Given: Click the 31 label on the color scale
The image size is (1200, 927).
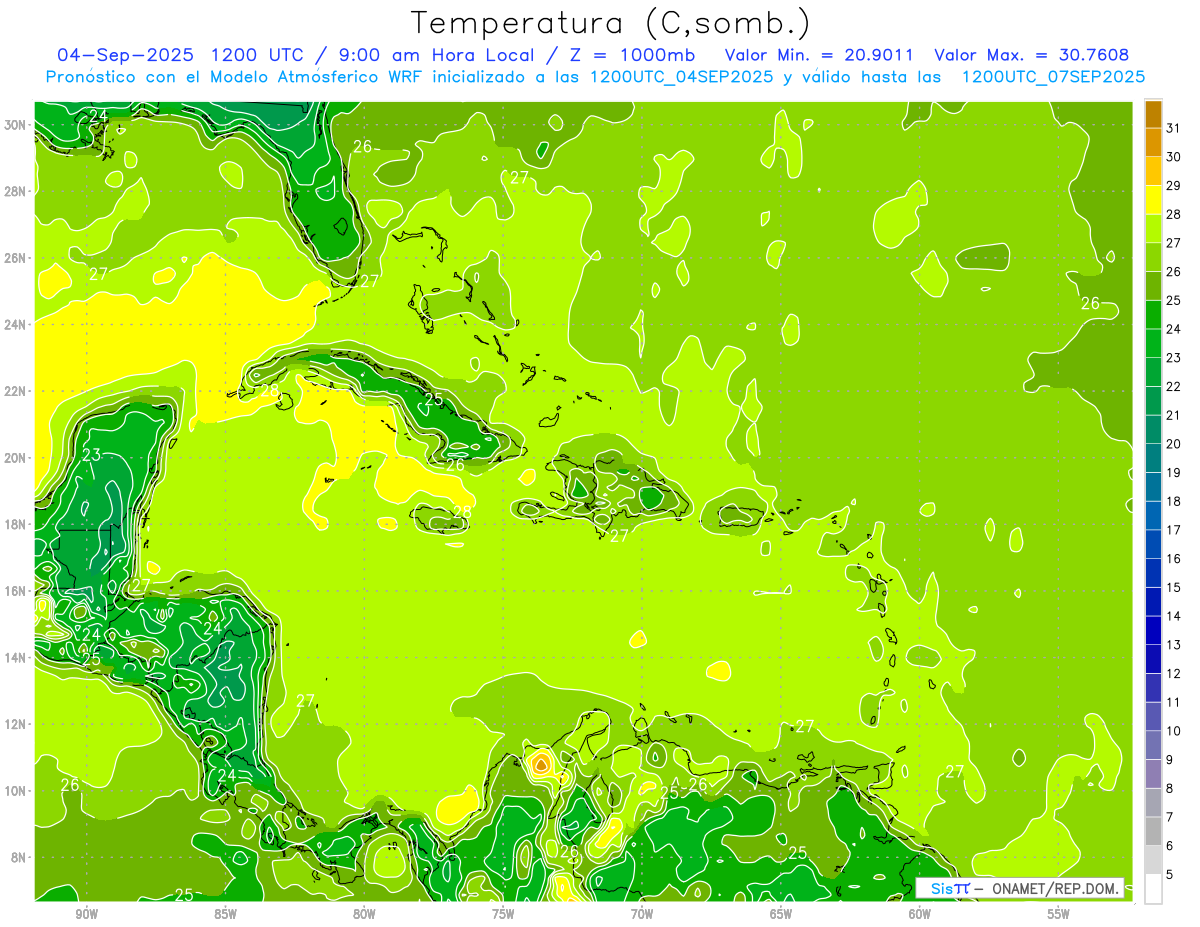Looking at the screenshot, I should coord(1174,127).
